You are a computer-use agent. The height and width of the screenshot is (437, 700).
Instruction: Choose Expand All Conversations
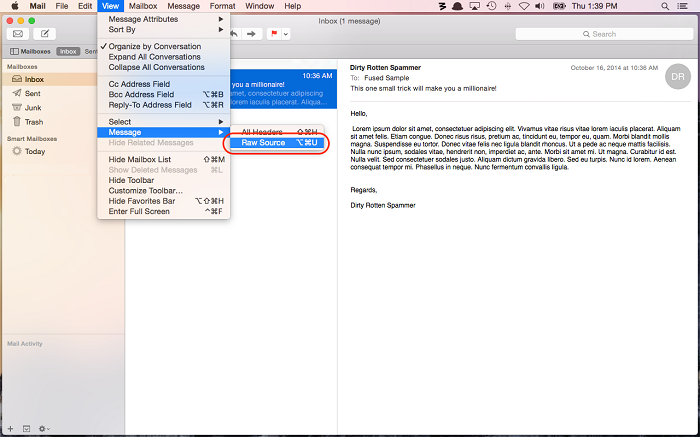(x=164, y=57)
